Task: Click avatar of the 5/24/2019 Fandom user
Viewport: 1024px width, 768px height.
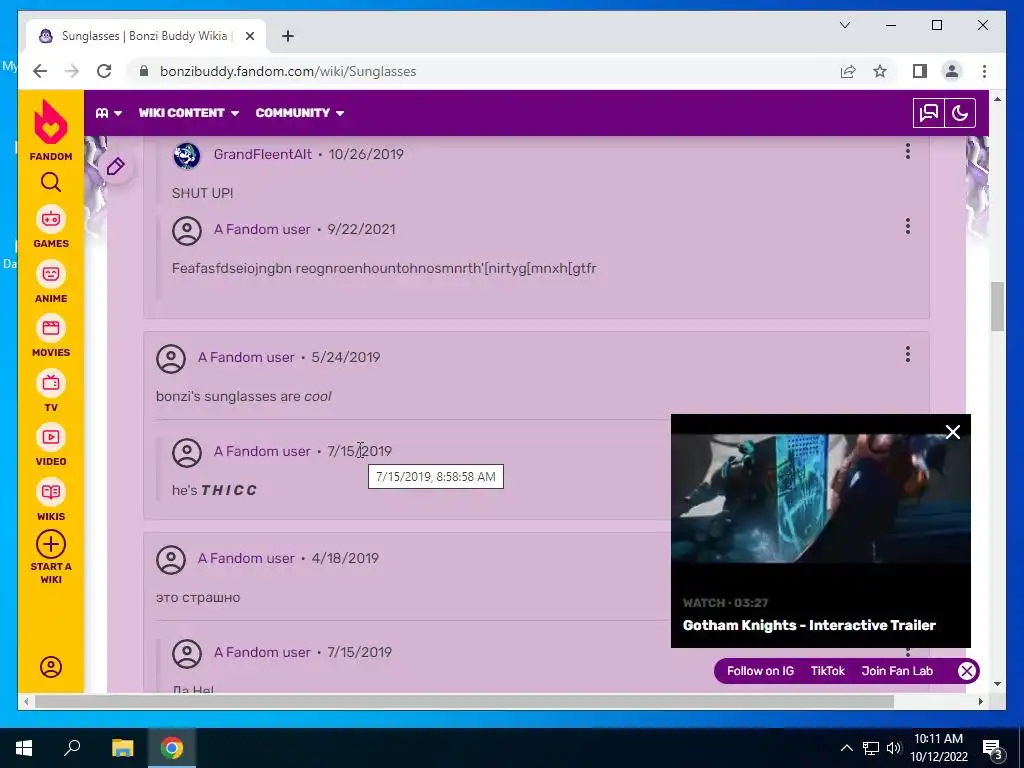Action: tap(171, 359)
